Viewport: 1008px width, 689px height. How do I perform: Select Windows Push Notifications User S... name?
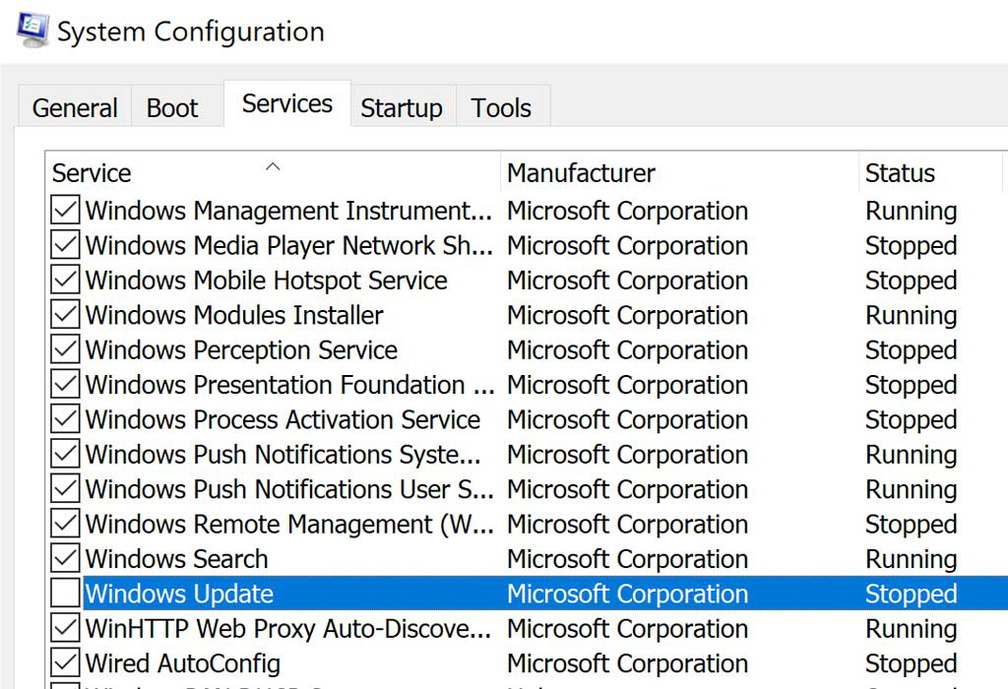[289, 489]
